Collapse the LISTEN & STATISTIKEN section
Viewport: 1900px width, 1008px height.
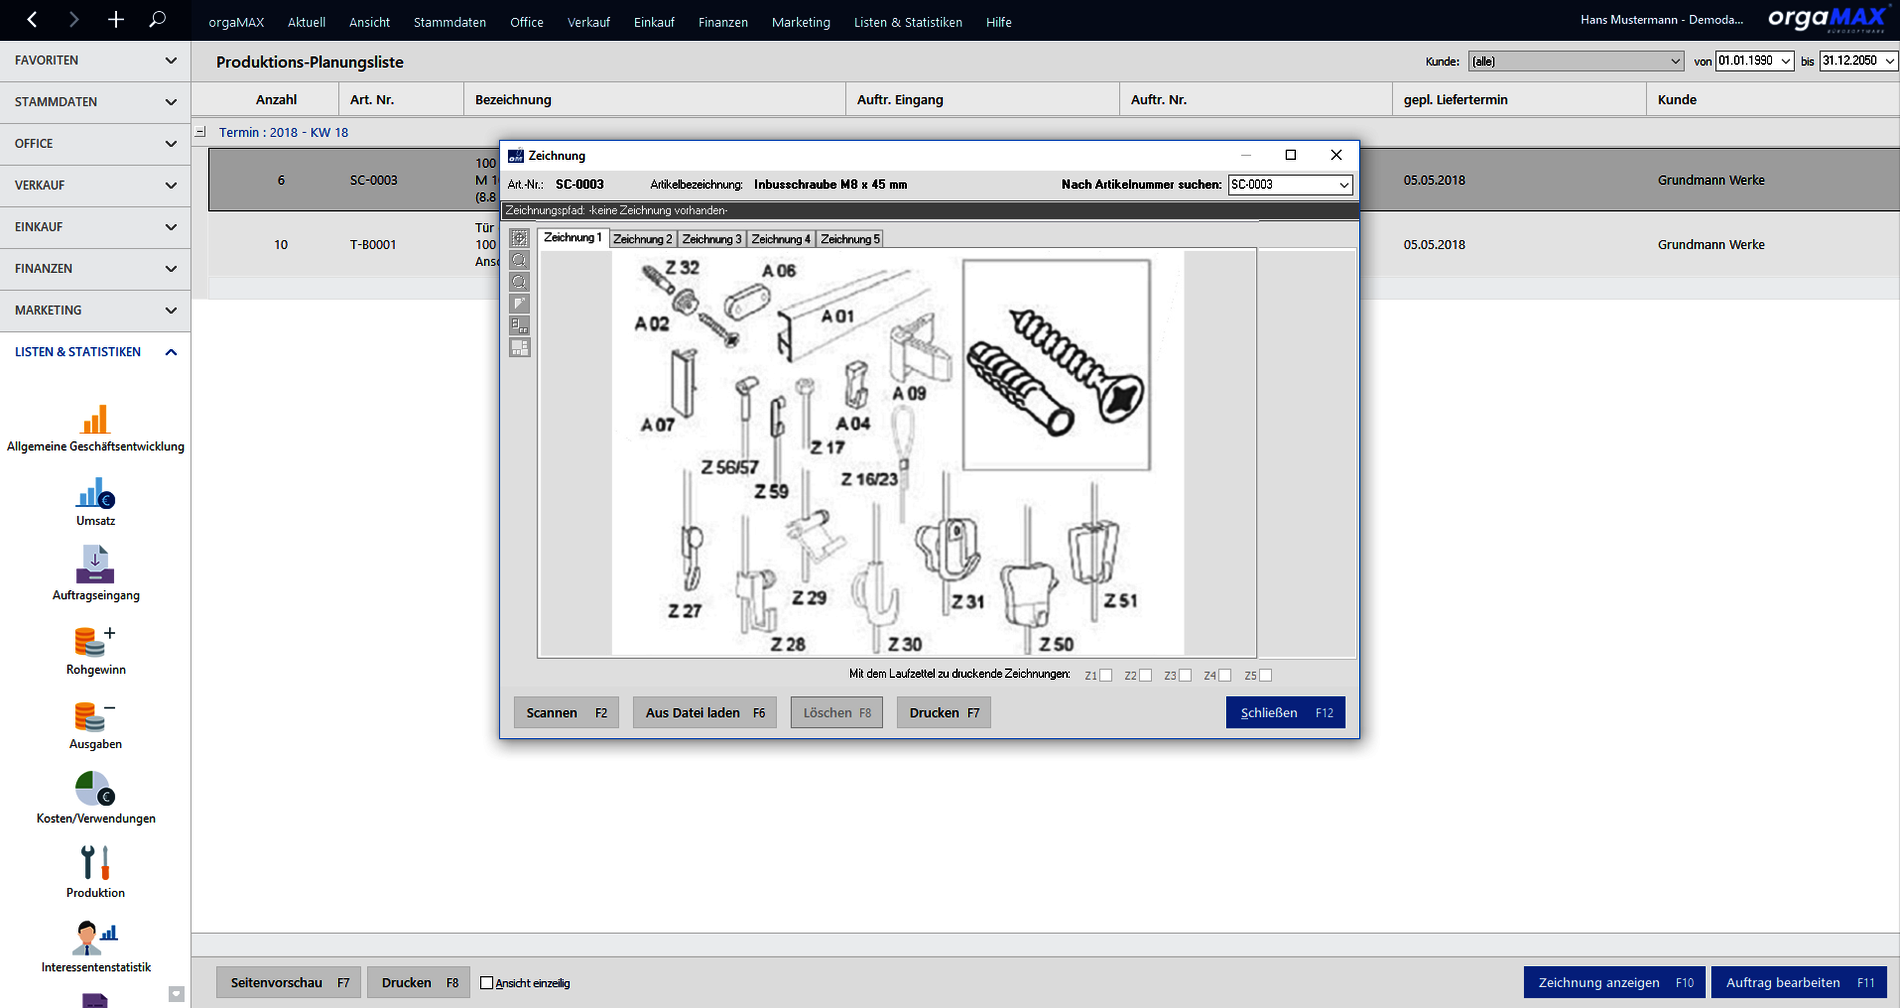tap(95, 352)
